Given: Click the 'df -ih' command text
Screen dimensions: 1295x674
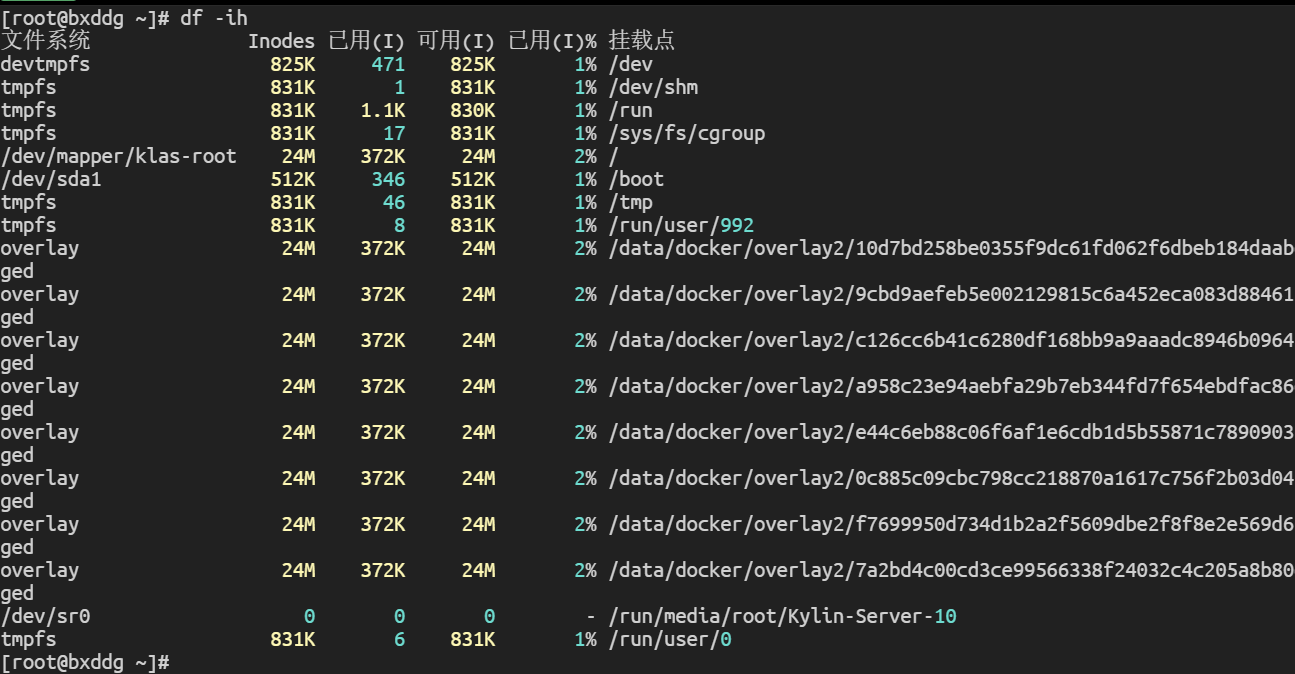Looking at the screenshot, I should click(213, 18).
